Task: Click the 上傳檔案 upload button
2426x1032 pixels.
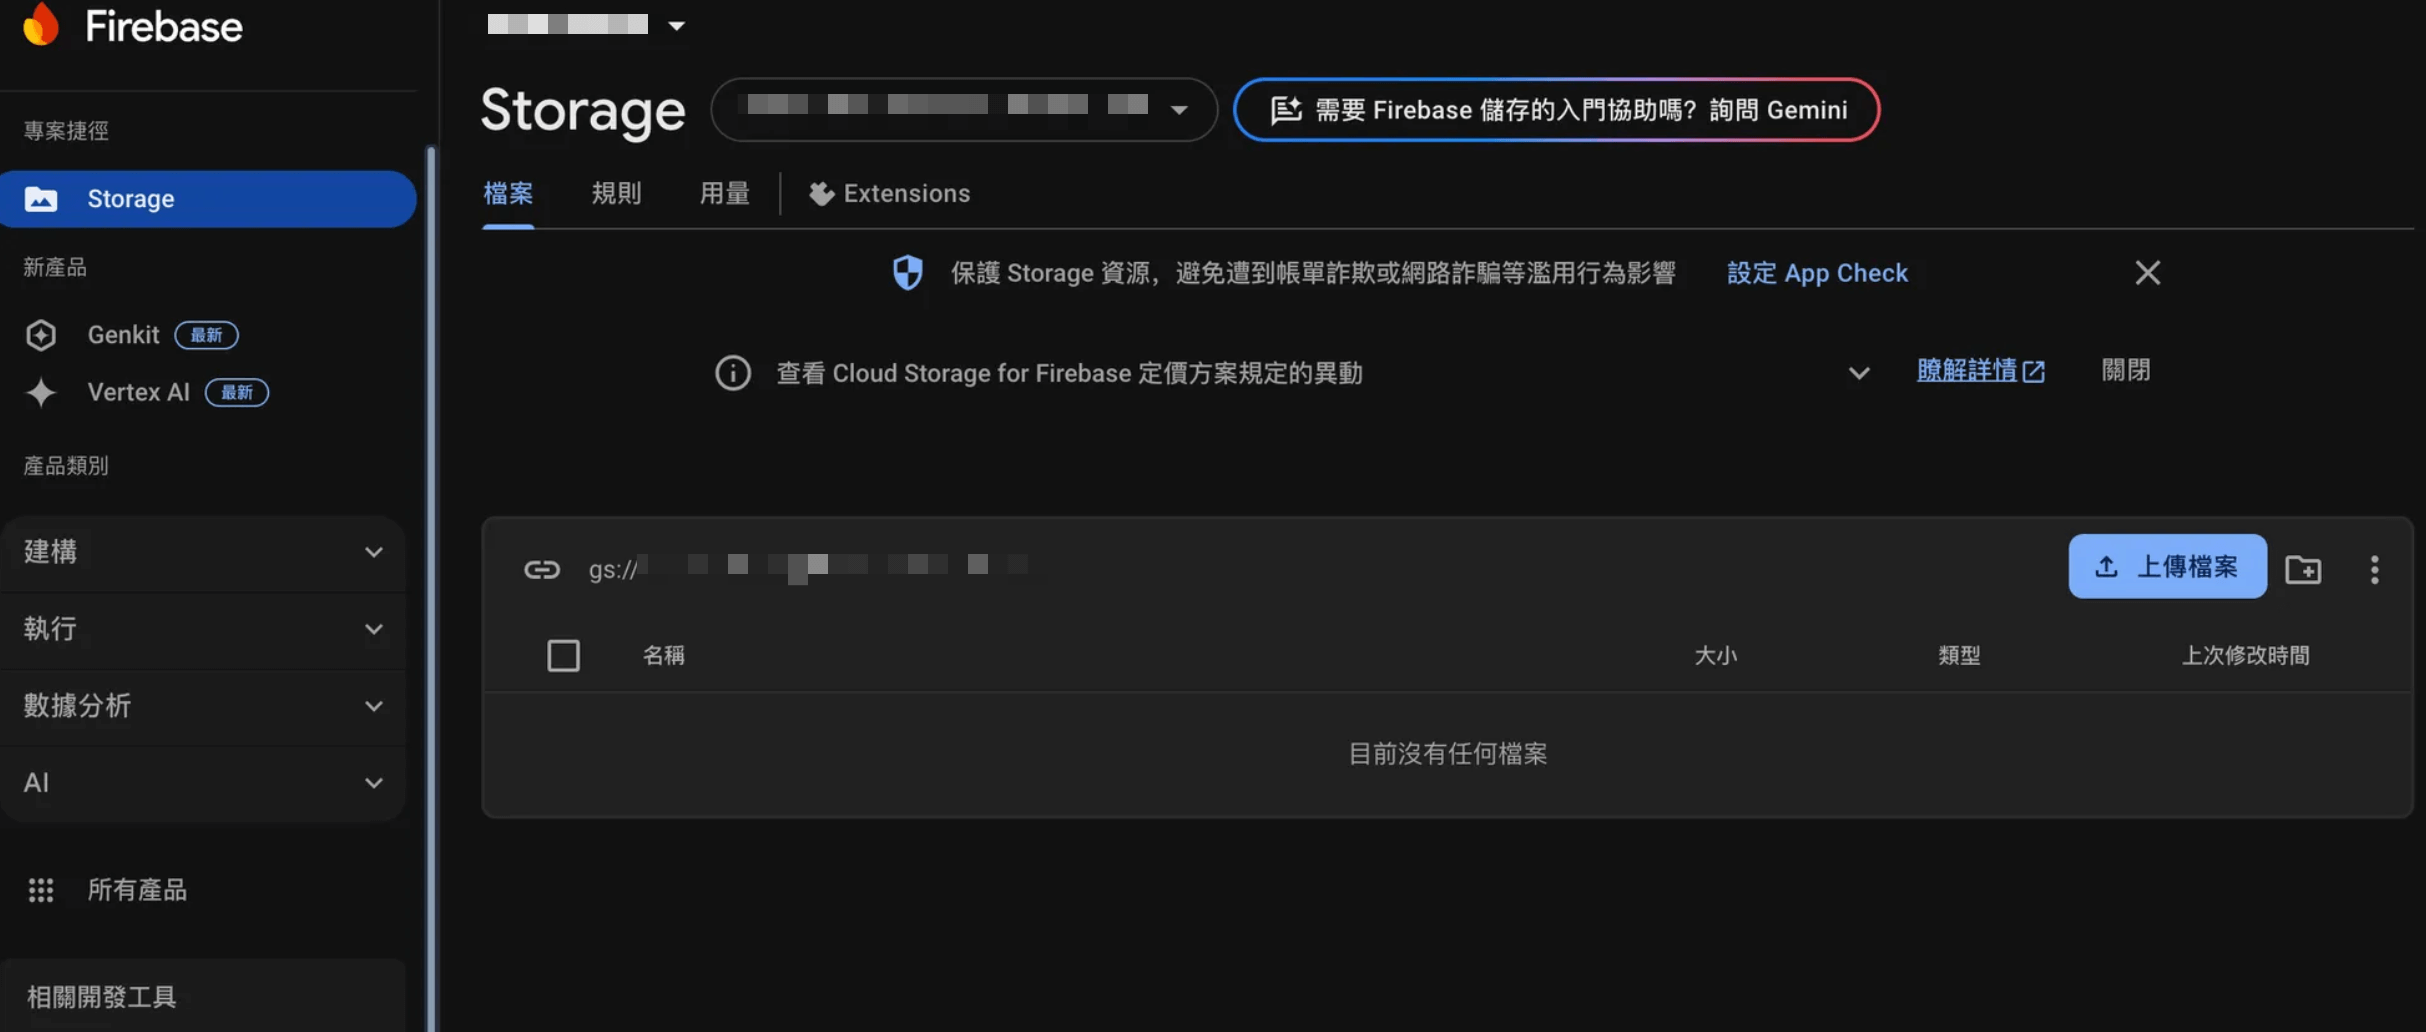Action: (x=2167, y=567)
